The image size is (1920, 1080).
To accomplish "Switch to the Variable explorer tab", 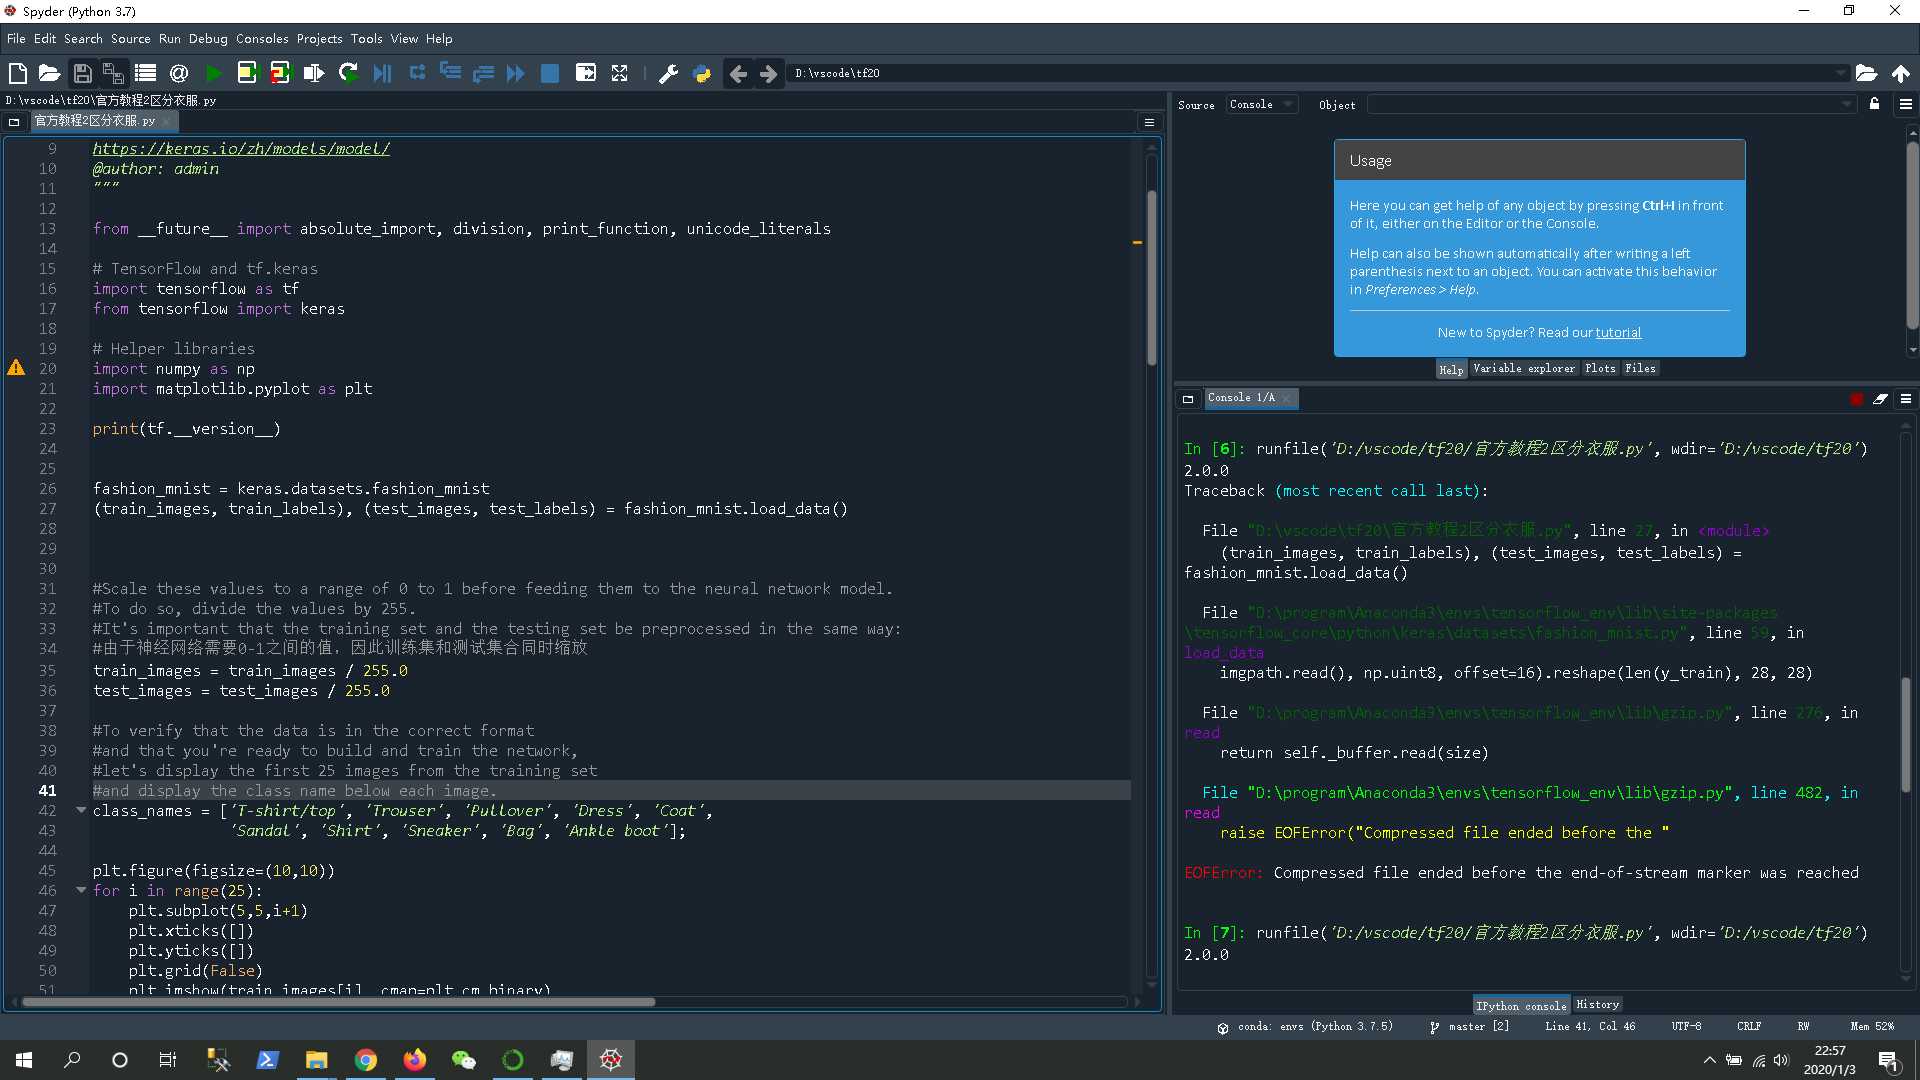I will pos(1524,368).
